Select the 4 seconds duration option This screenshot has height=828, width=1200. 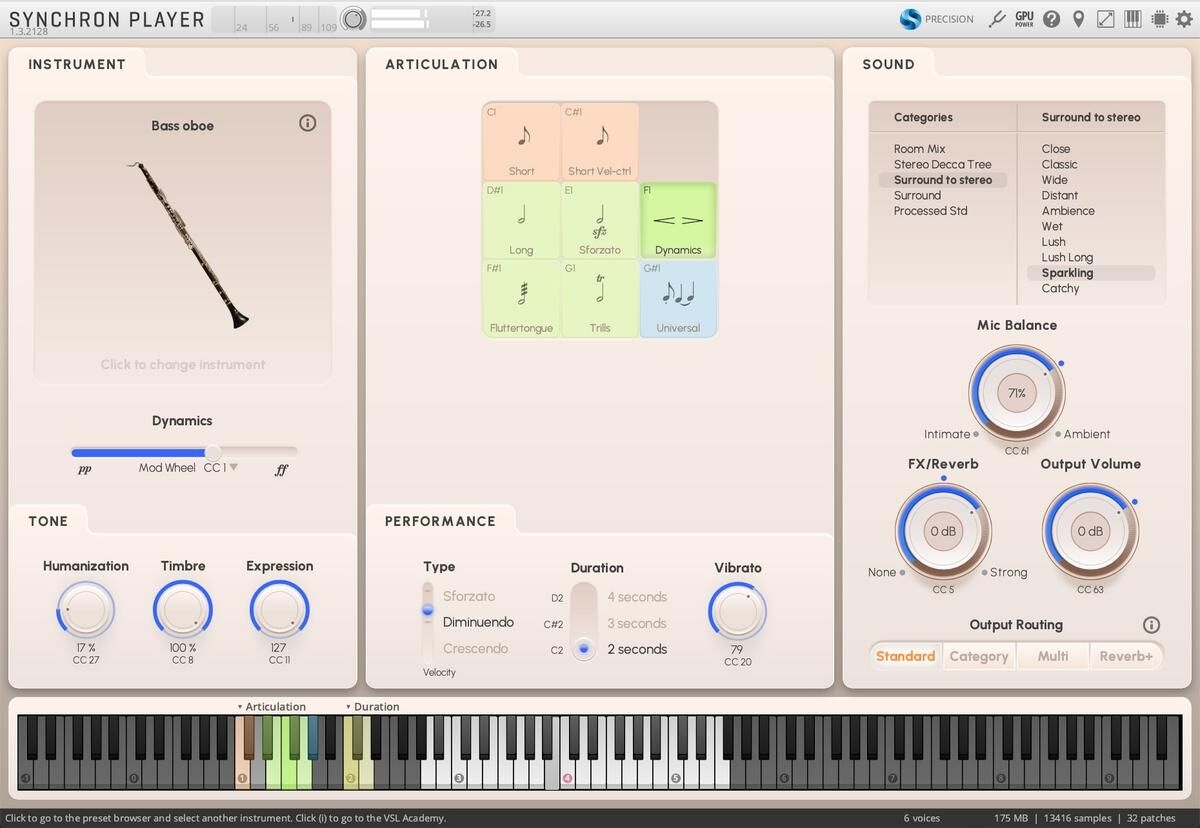point(637,597)
